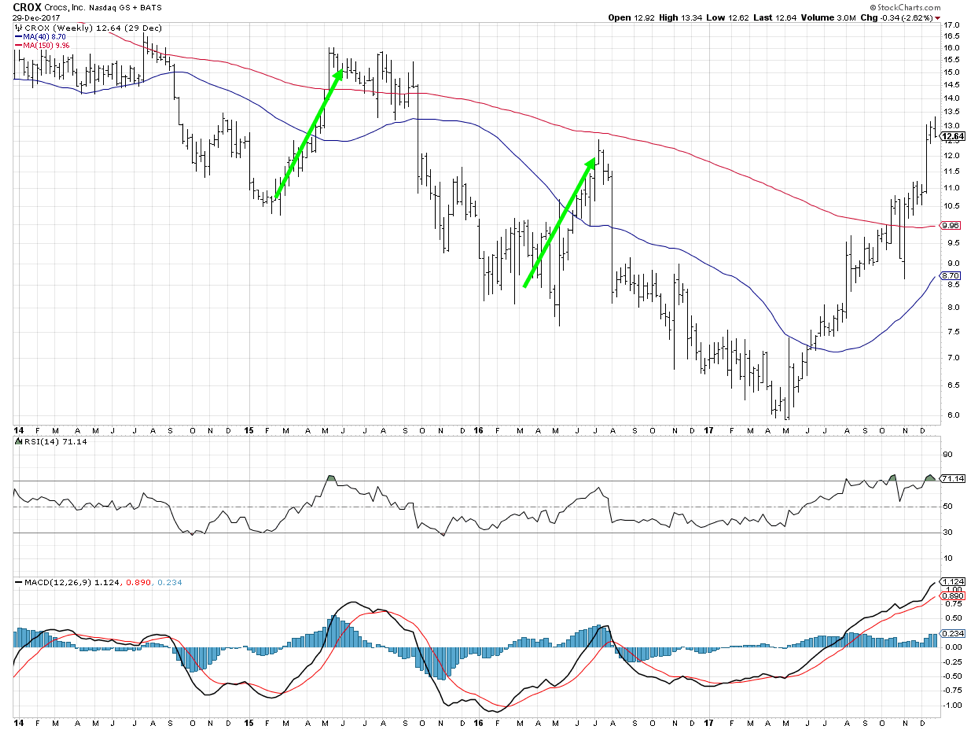The width and height of the screenshot is (974, 729).
Task: Click the StockCharts.com copyright text
Action: (x=904, y=7)
